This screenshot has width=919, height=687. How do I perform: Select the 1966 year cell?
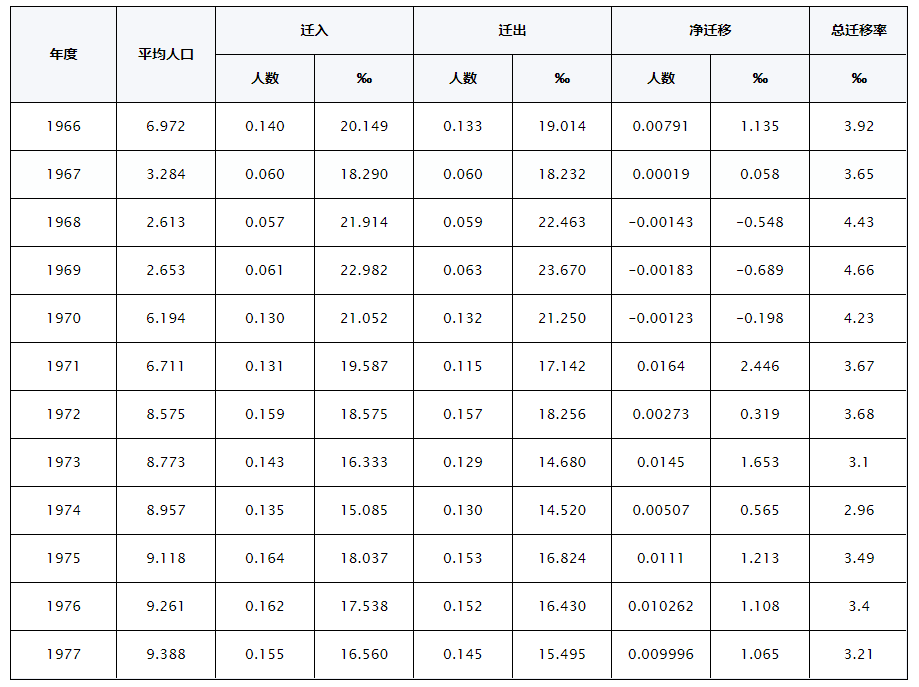[63, 126]
